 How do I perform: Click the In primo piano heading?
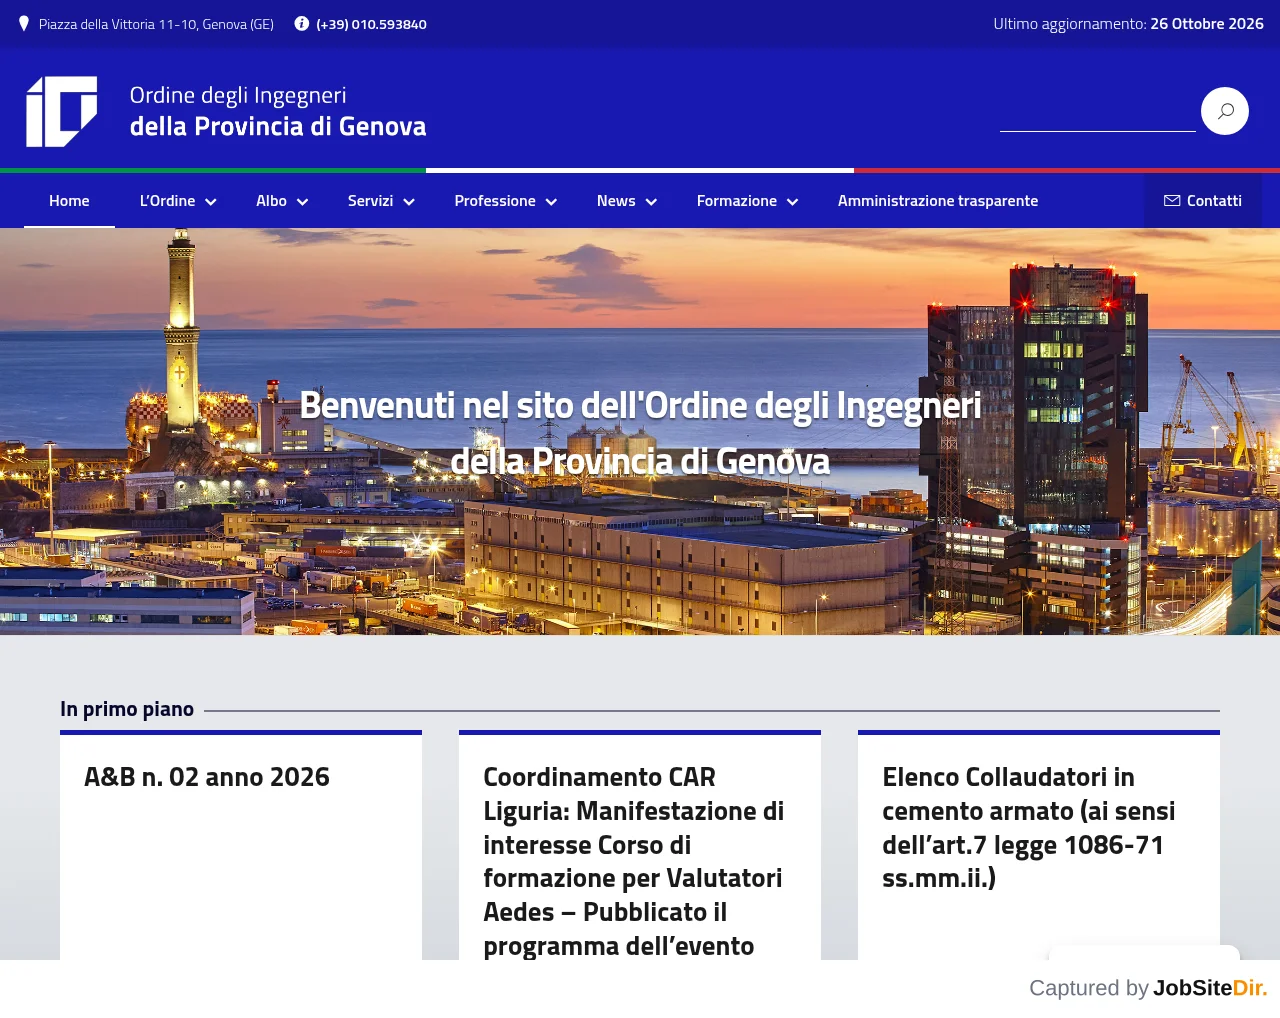(127, 709)
